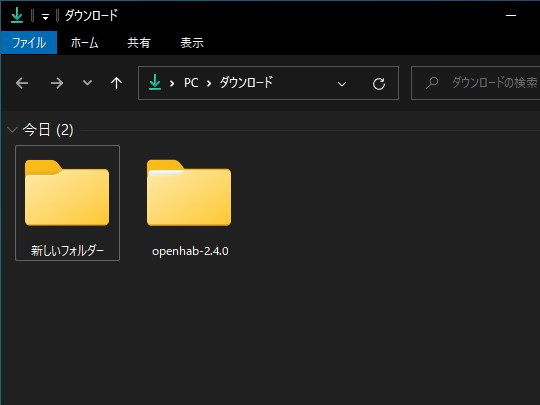Switch to the 表示 ribbon tab

click(192, 43)
